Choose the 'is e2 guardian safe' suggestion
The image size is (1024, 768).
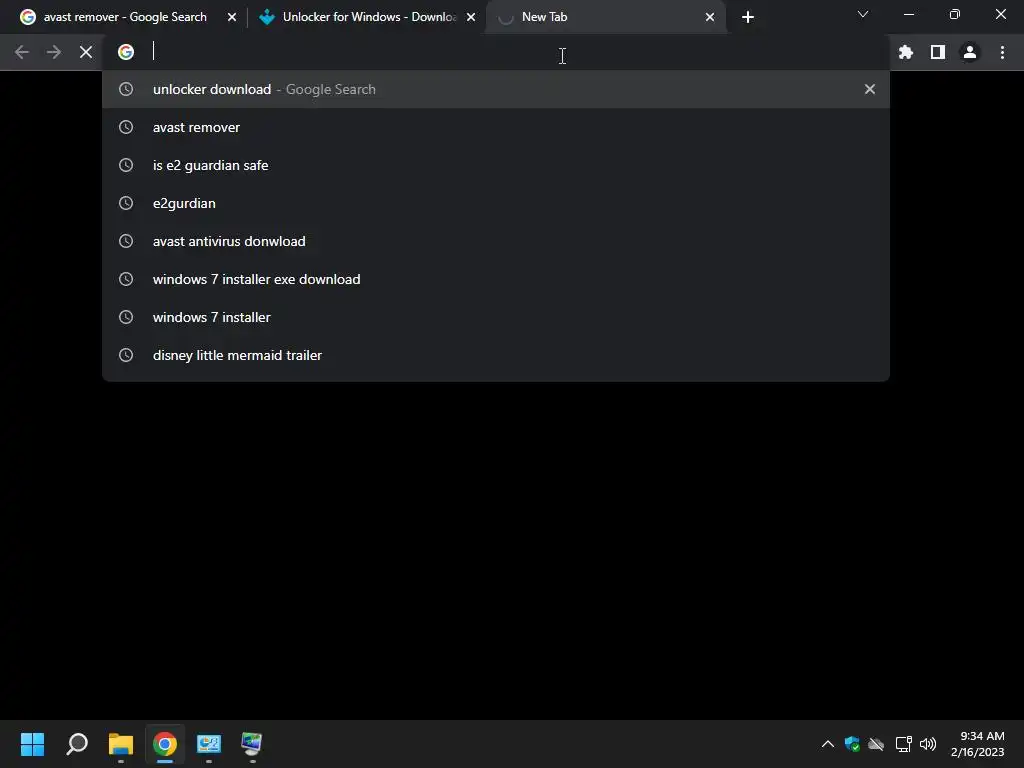pos(496,165)
